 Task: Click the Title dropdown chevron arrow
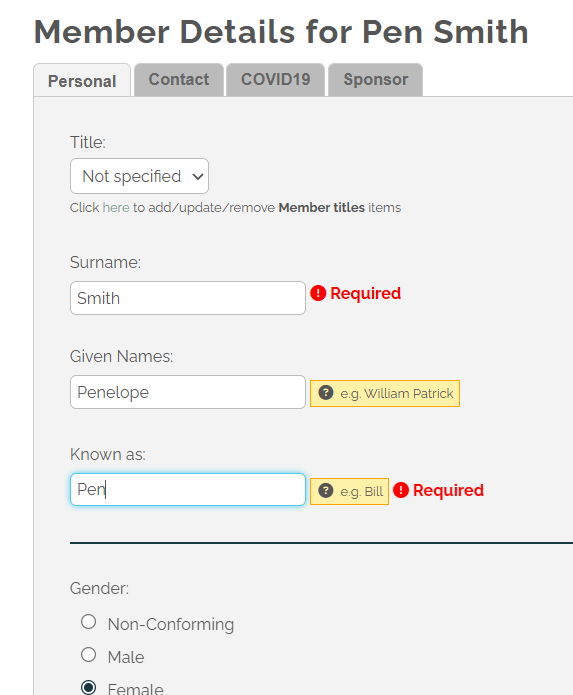tap(198, 176)
